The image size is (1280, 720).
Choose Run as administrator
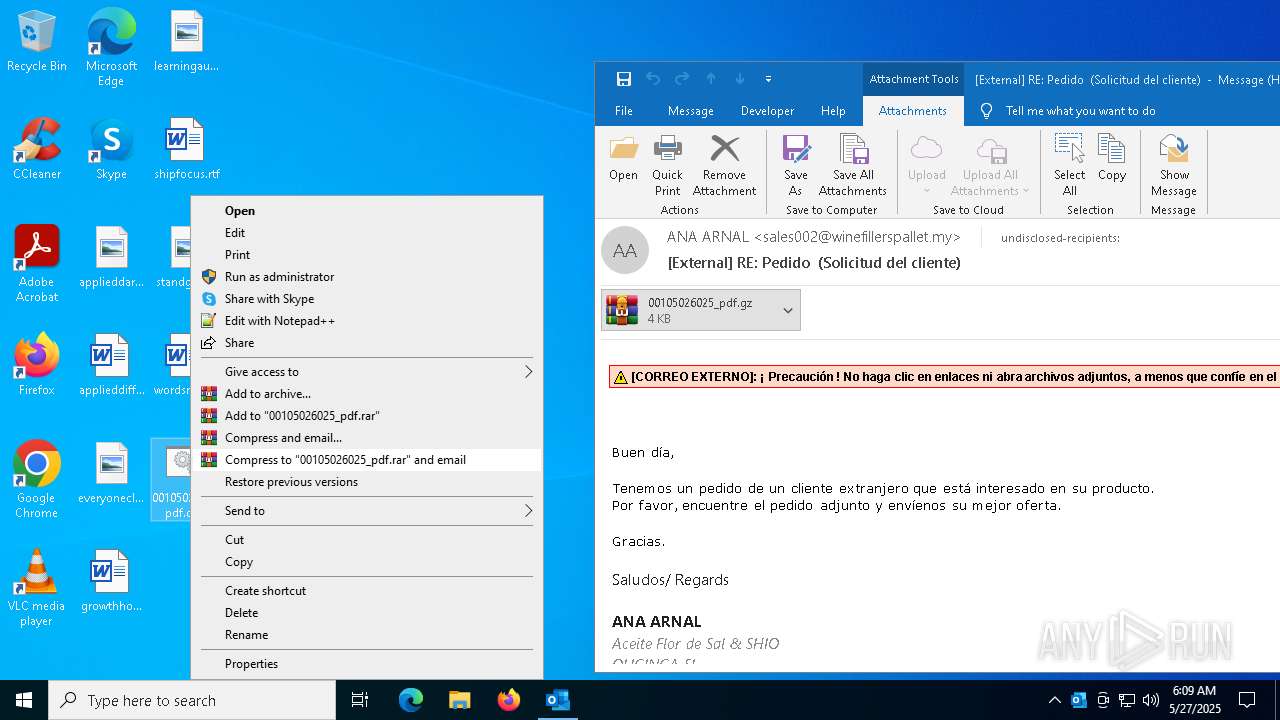(x=367, y=277)
